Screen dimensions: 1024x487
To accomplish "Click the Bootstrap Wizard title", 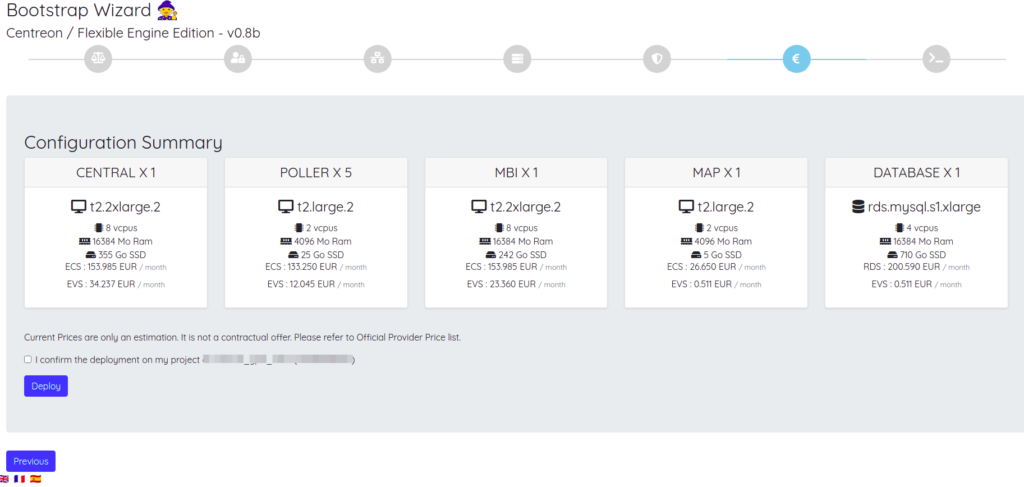I will click(80, 10).
